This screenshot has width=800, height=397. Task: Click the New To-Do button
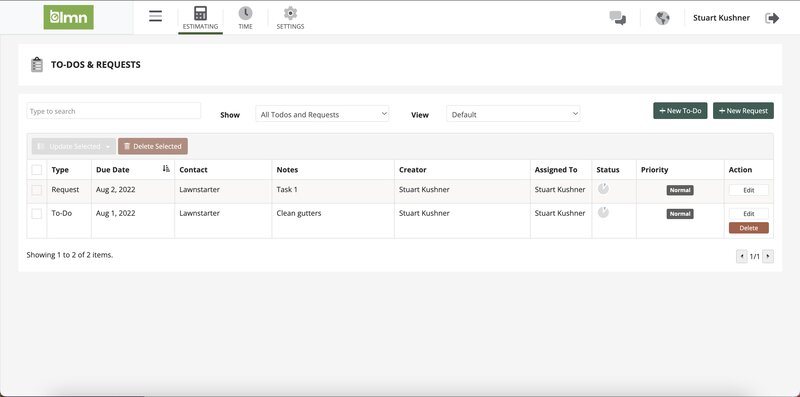(x=680, y=111)
